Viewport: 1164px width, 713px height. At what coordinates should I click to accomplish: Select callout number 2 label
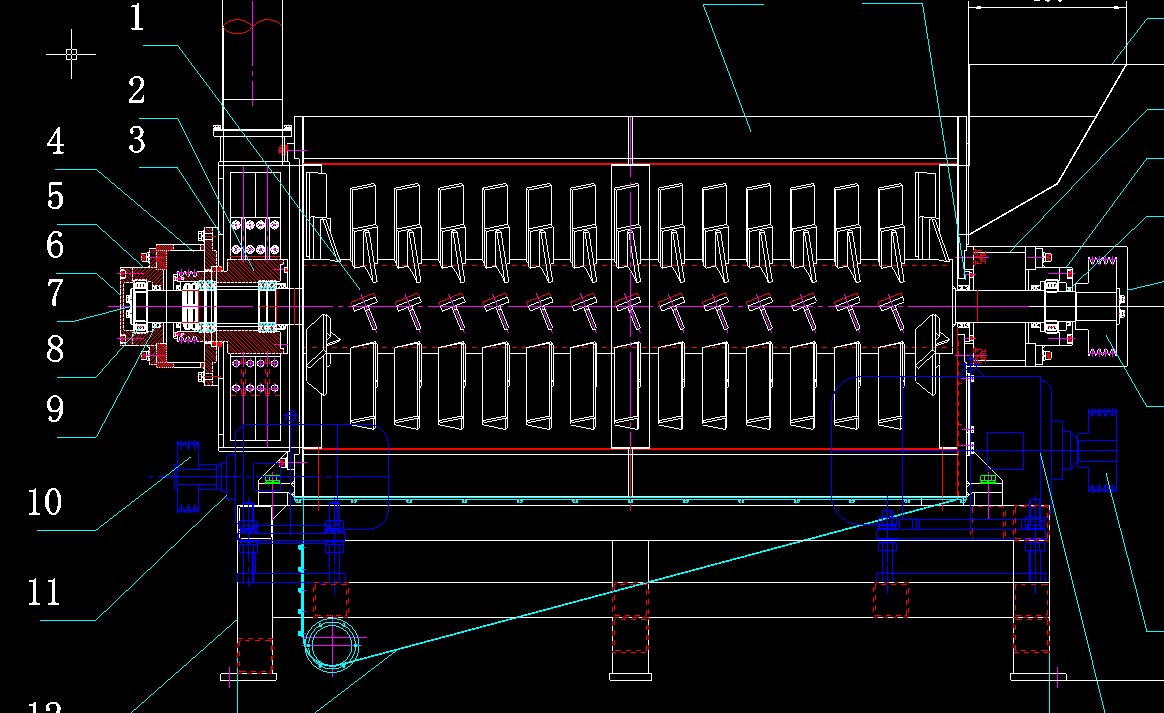click(x=137, y=91)
